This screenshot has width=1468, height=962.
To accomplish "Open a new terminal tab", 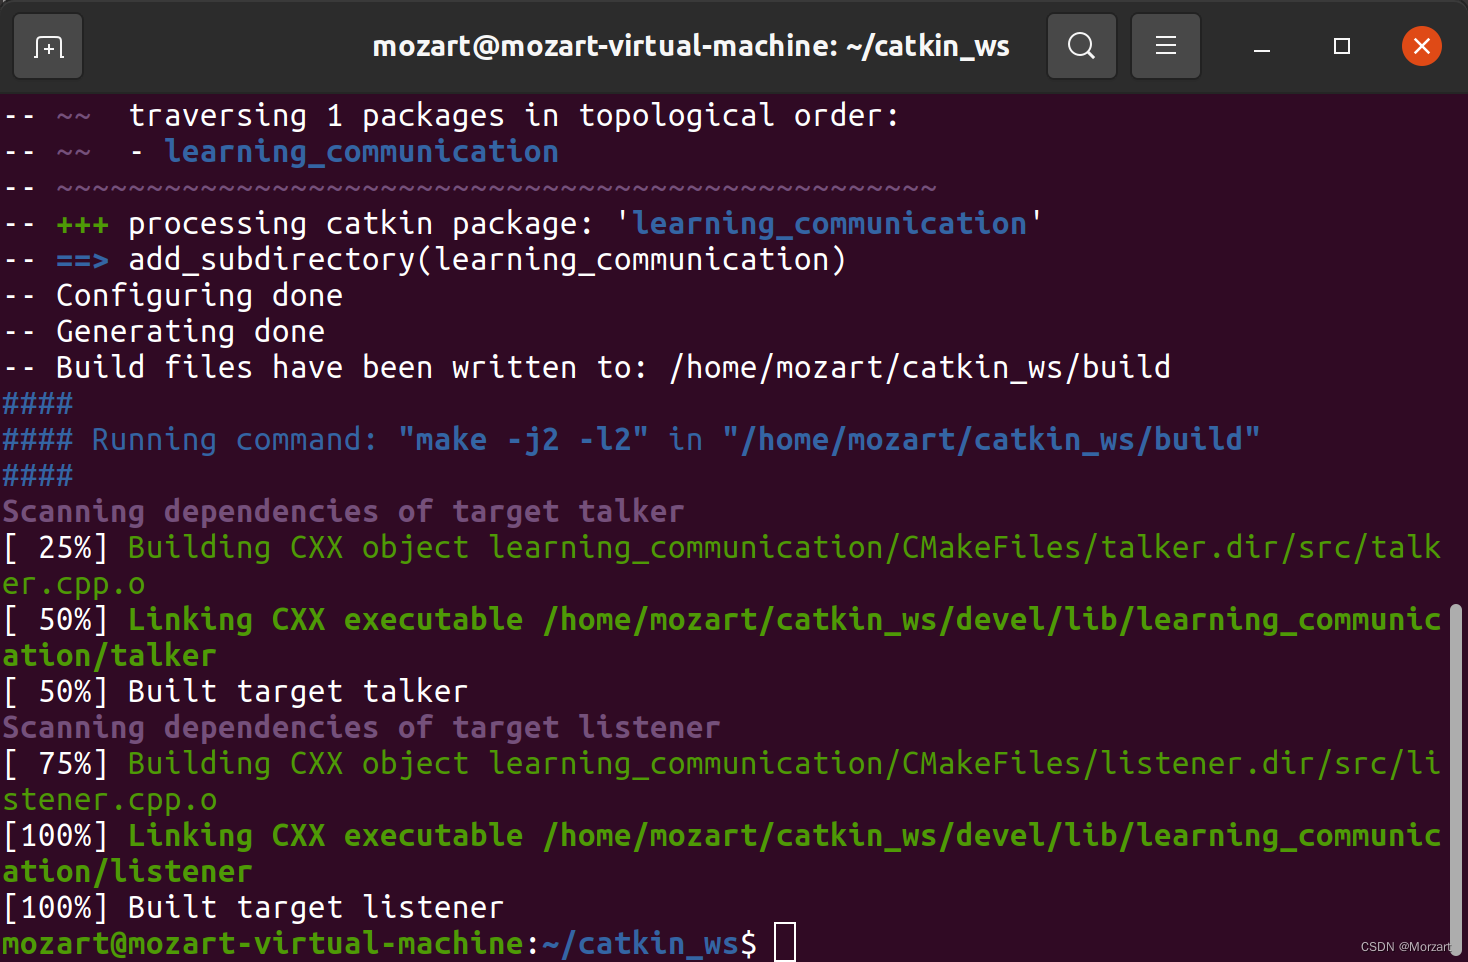I will click(x=48, y=46).
